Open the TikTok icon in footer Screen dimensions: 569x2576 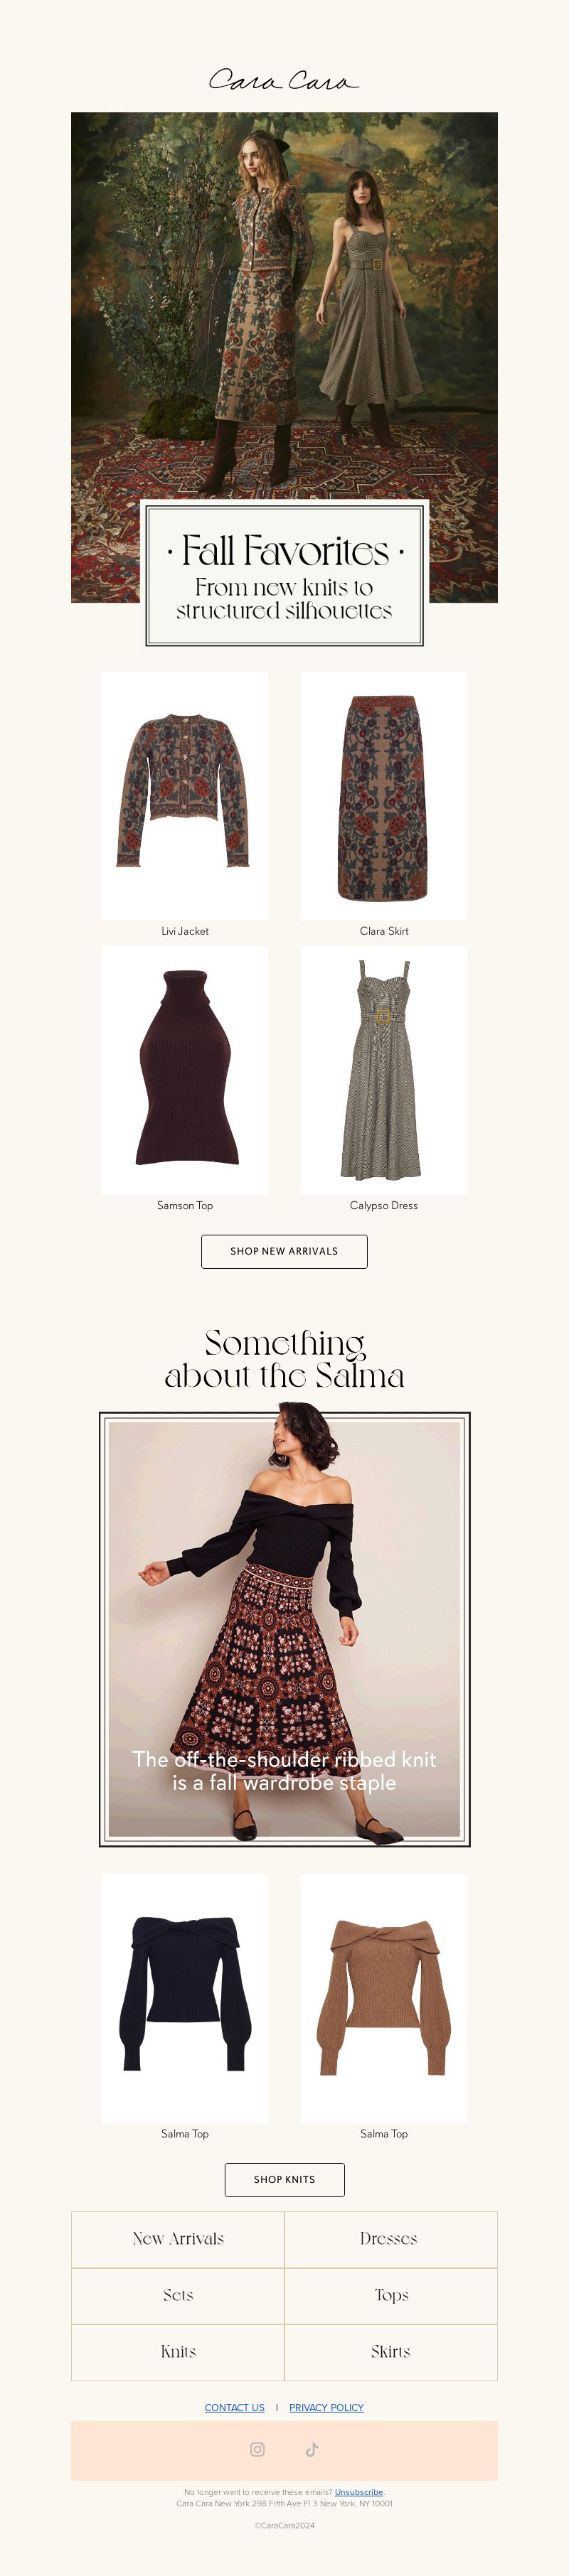coord(312,2449)
